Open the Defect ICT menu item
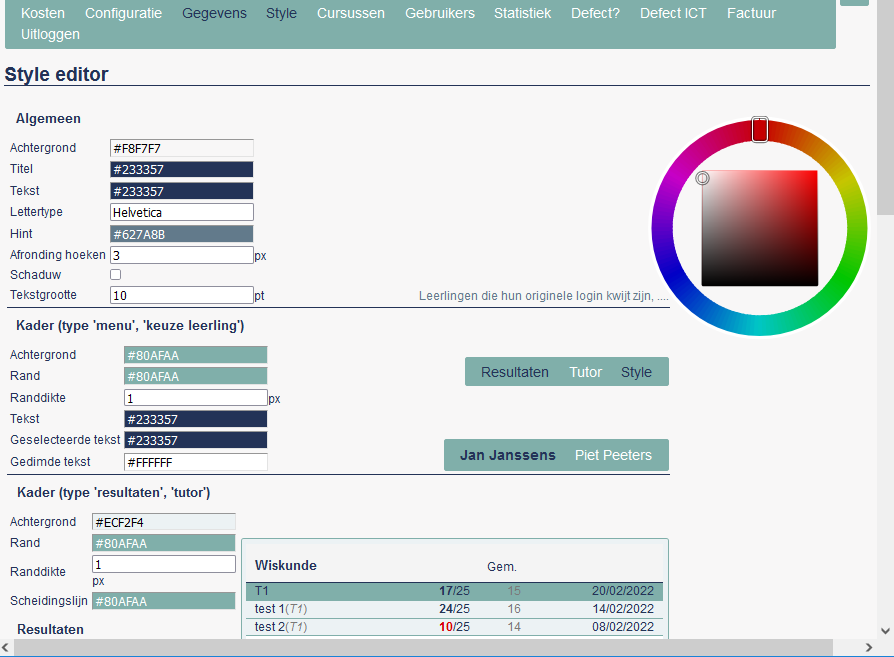 [x=673, y=13]
